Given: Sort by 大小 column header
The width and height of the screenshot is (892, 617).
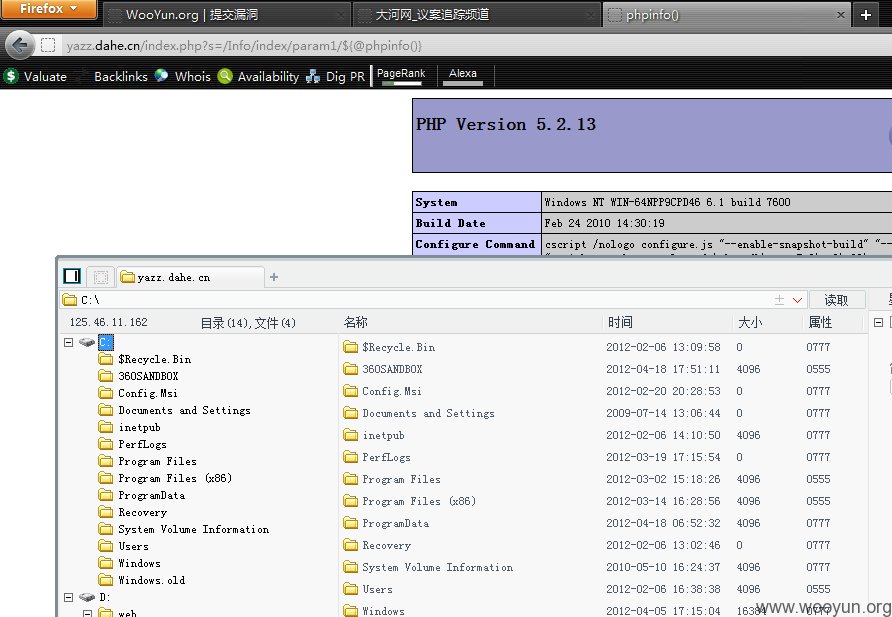Looking at the screenshot, I should click(750, 322).
